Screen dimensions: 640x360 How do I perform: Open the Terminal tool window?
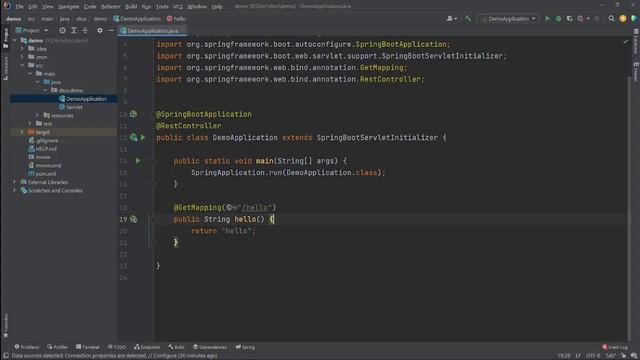pos(88,347)
